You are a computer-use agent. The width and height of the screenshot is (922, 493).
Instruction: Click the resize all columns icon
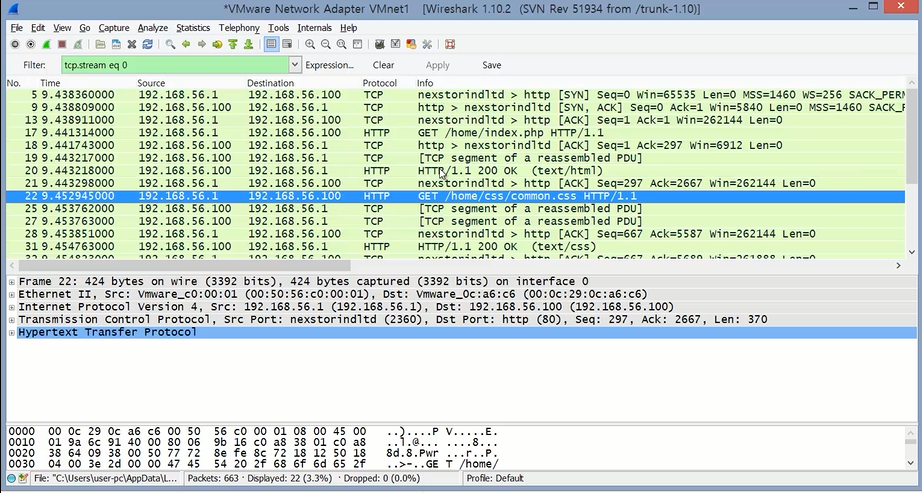358,44
